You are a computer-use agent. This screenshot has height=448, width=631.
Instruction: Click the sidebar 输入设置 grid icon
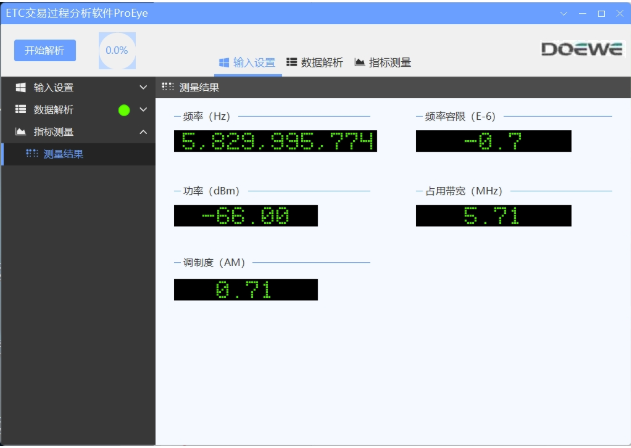click(x=20, y=88)
